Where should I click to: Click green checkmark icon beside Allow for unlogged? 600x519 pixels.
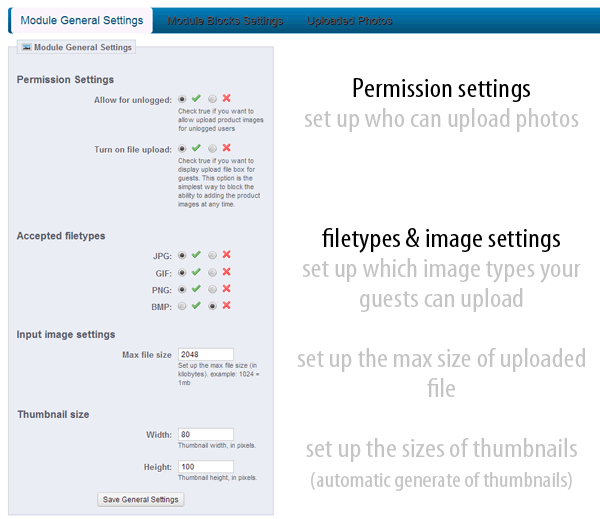tap(197, 99)
